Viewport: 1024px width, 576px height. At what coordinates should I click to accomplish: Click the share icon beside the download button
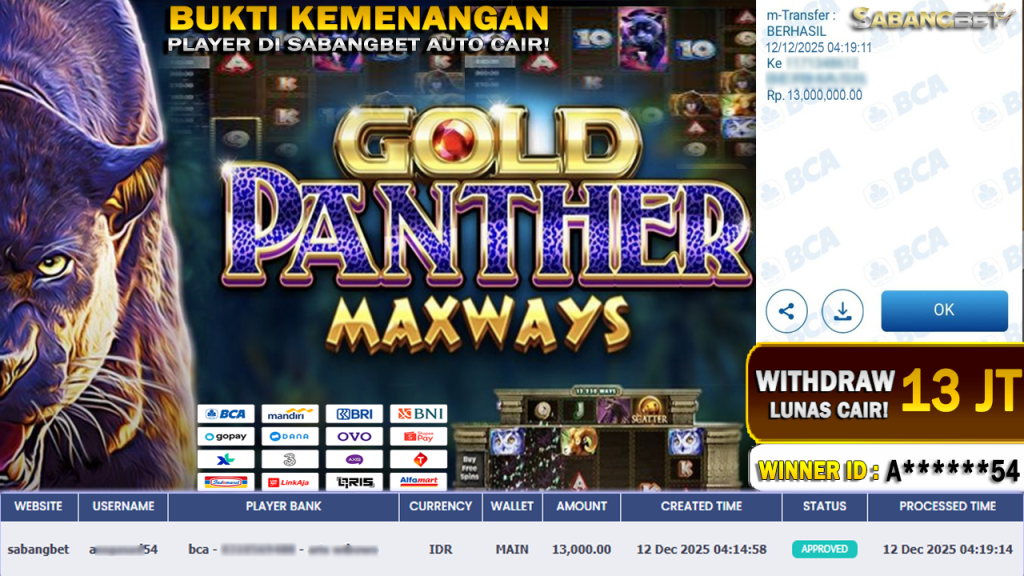[x=786, y=311]
